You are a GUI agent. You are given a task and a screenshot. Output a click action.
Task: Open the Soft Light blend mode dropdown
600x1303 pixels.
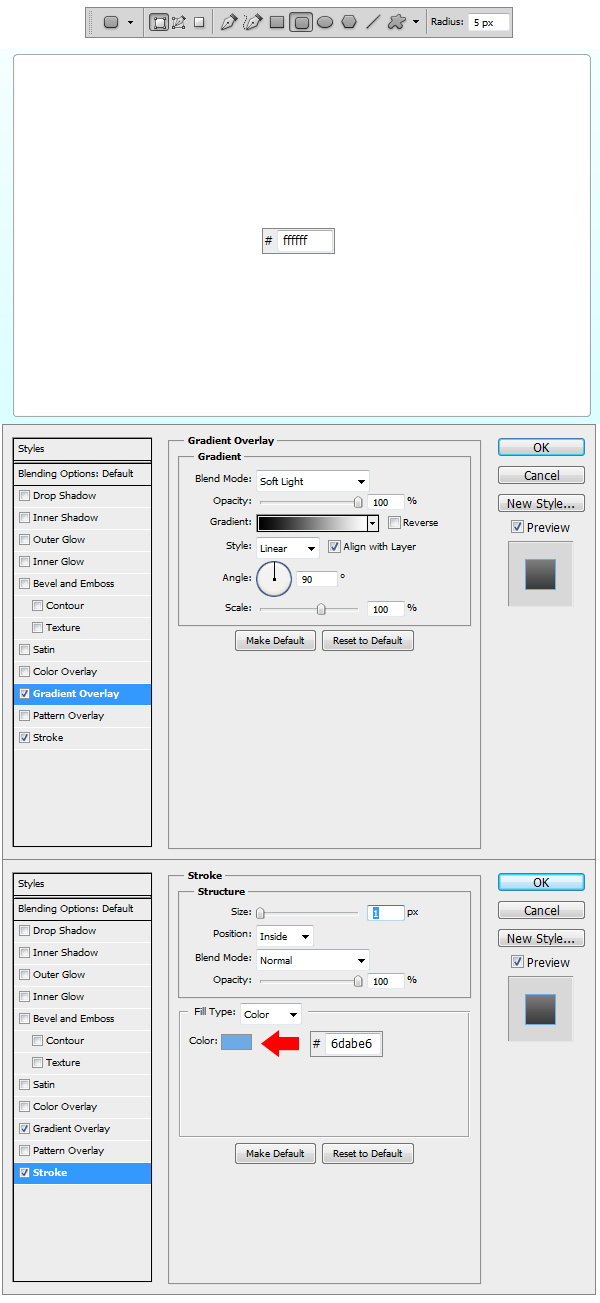312,481
